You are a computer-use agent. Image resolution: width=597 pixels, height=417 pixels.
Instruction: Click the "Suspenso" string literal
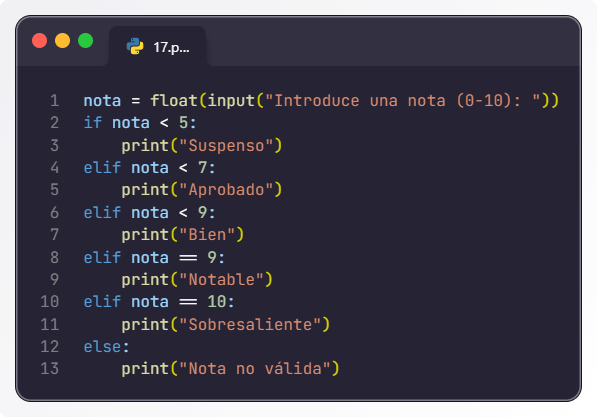(x=226, y=146)
